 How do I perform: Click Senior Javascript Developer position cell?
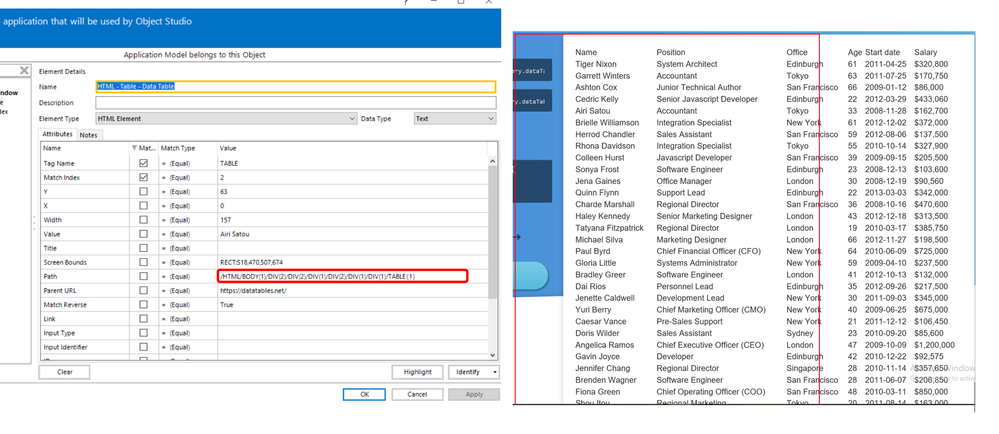click(707, 99)
